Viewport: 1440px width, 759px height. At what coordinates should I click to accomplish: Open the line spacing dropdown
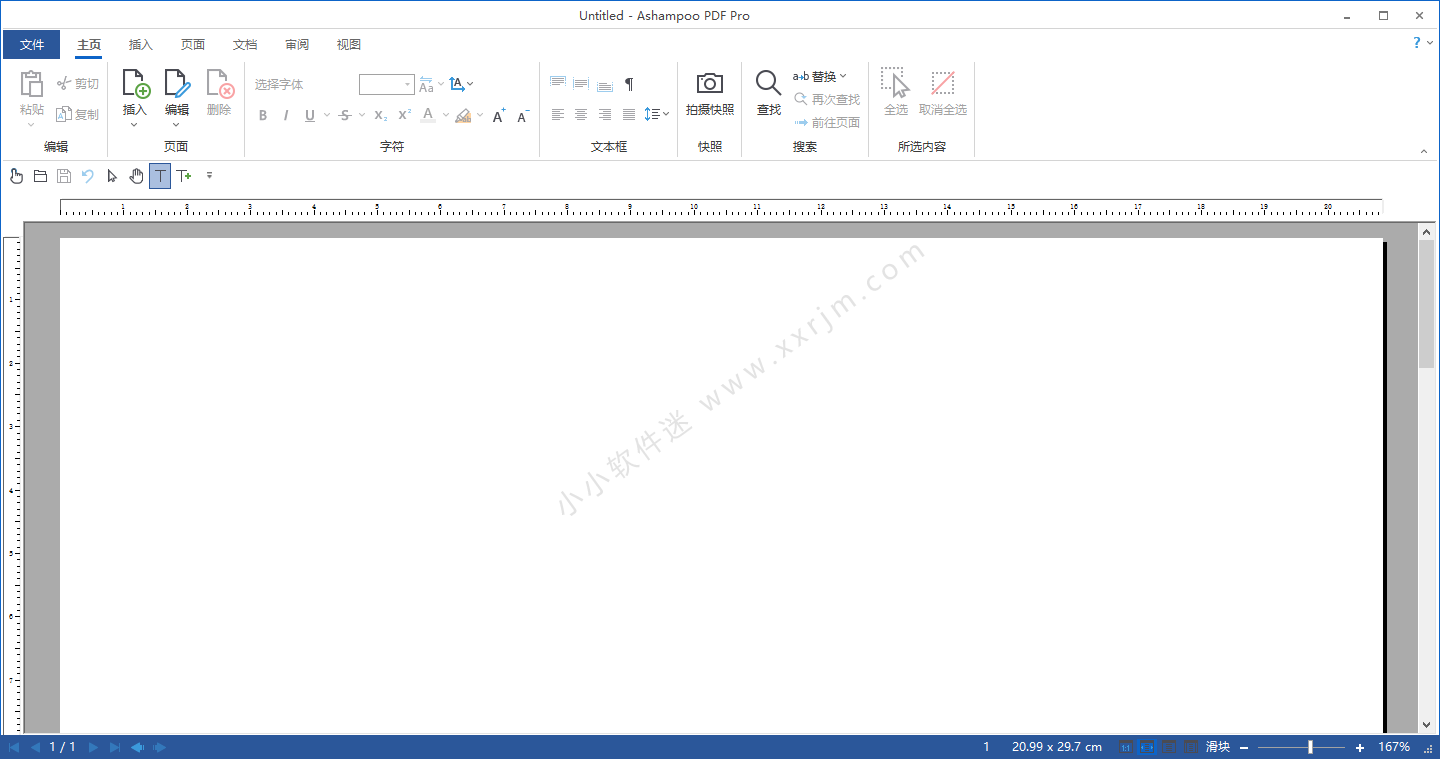pyautogui.click(x=656, y=115)
